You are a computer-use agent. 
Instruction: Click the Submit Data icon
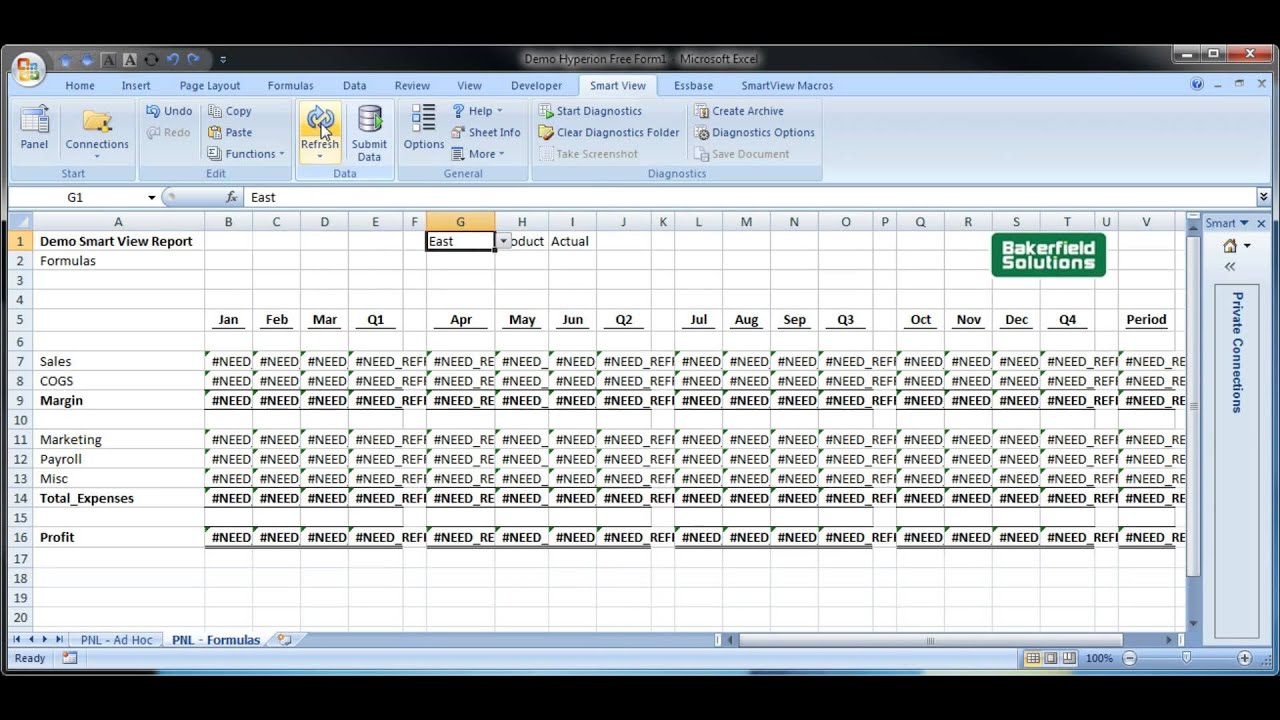369,131
